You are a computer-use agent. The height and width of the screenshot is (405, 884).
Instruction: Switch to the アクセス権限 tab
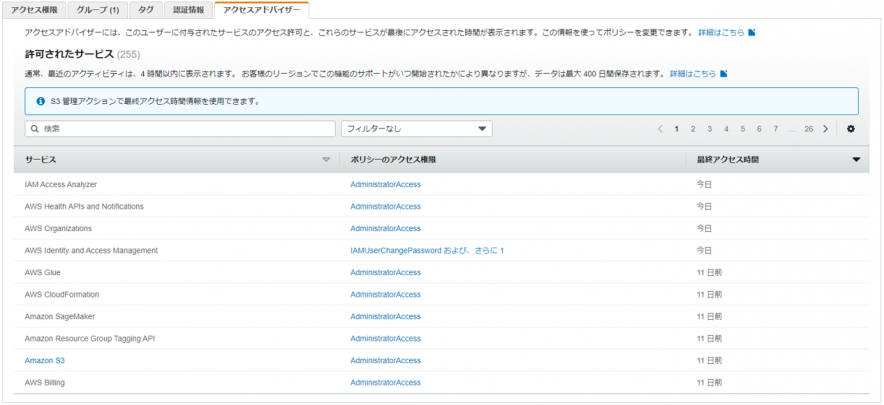point(36,10)
